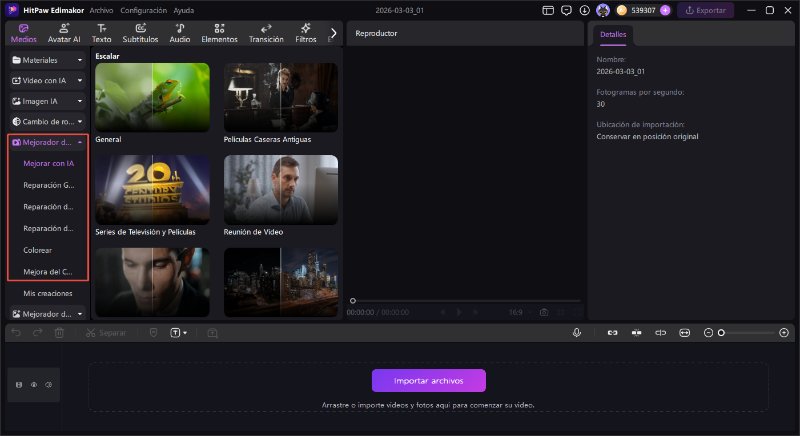The image size is (800, 436).
Task: Open the Texto tool
Action: (x=102, y=33)
